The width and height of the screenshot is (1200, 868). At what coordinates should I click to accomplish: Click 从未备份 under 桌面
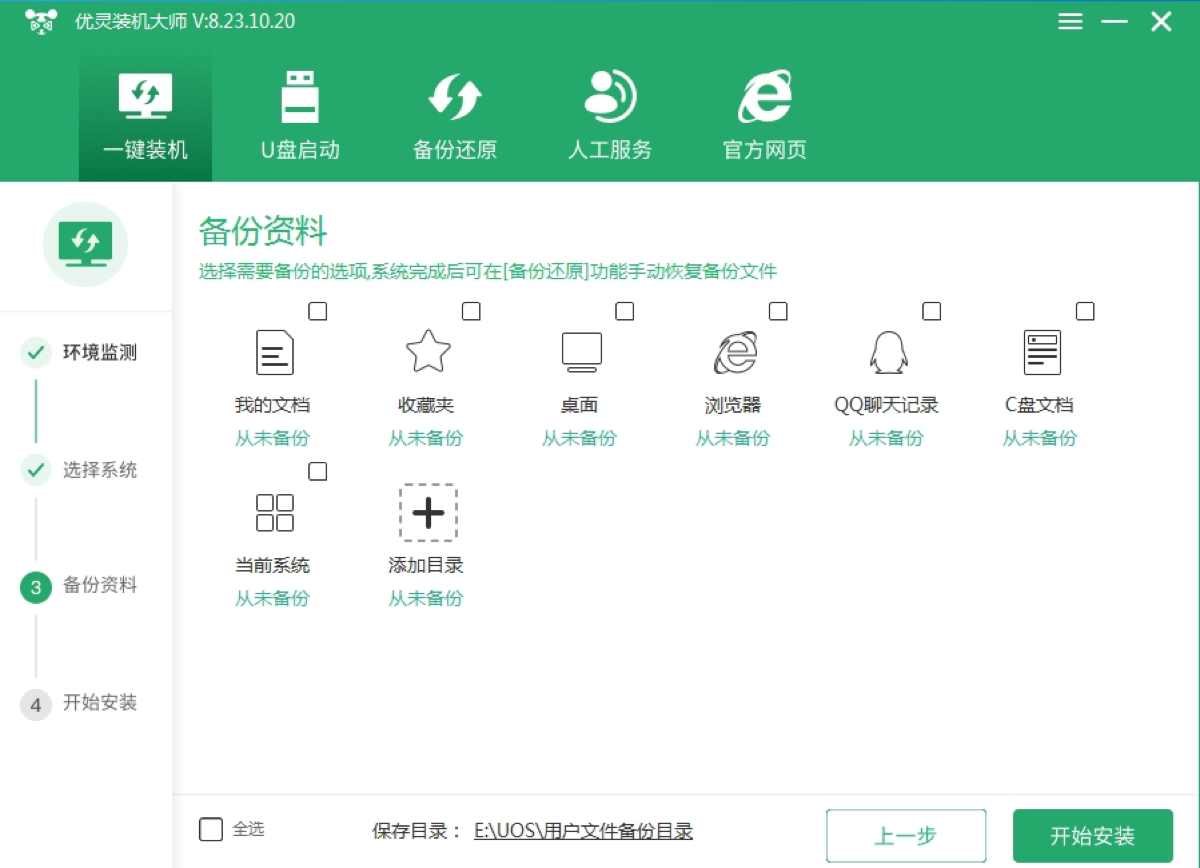[580, 438]
